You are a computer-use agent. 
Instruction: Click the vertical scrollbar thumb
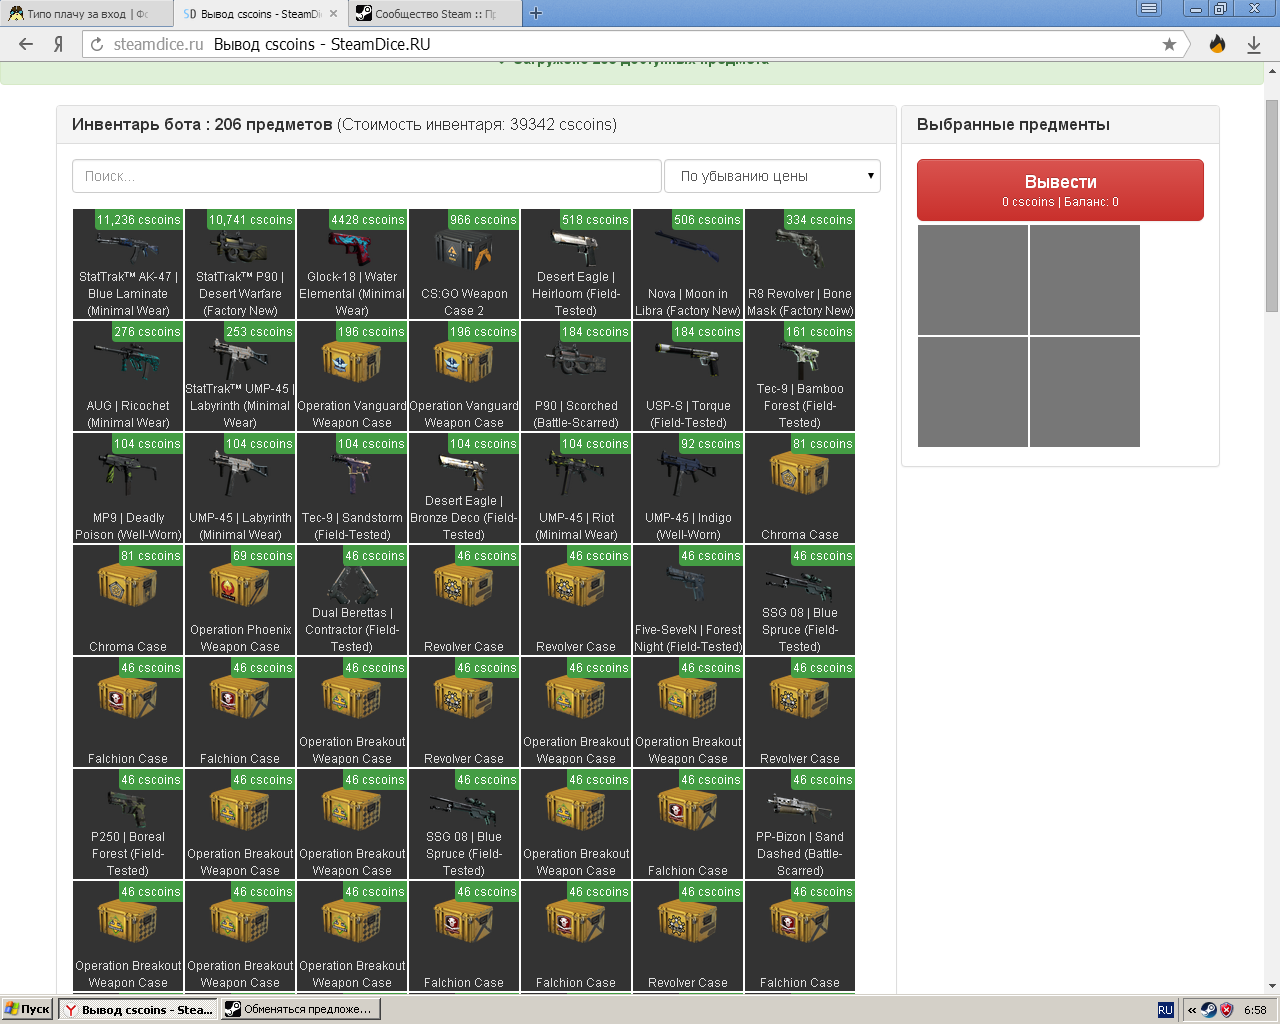pos(1272,205)
